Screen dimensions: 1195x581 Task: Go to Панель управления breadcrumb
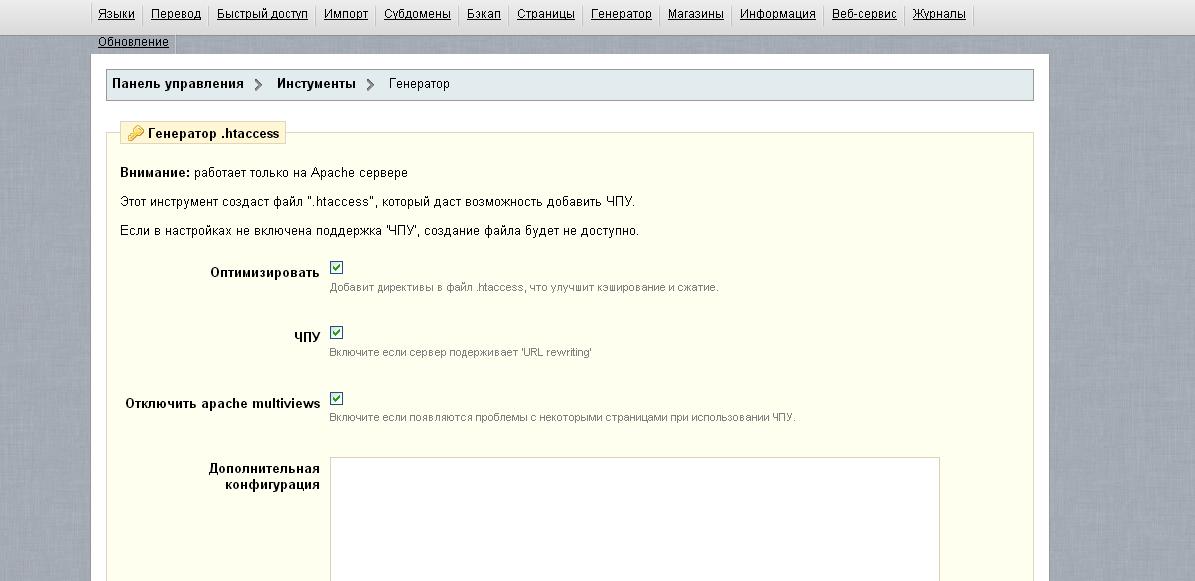[x=178, y=84]
